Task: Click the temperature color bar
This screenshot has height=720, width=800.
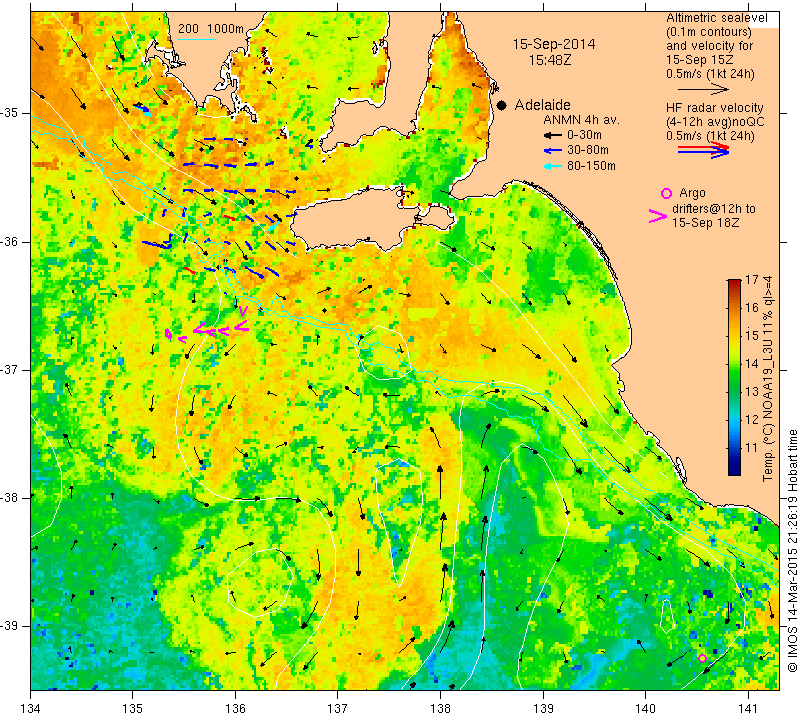Action: pyautogui.click(x=734, y=377)
